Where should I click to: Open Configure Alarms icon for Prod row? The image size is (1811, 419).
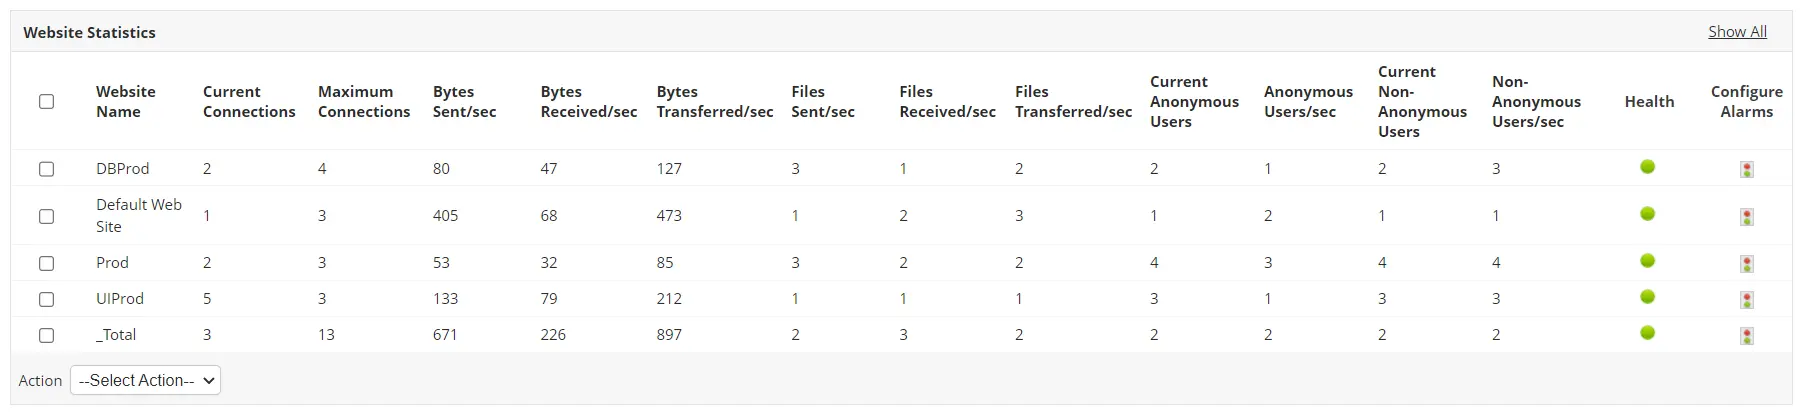[x=1746, y=264]
